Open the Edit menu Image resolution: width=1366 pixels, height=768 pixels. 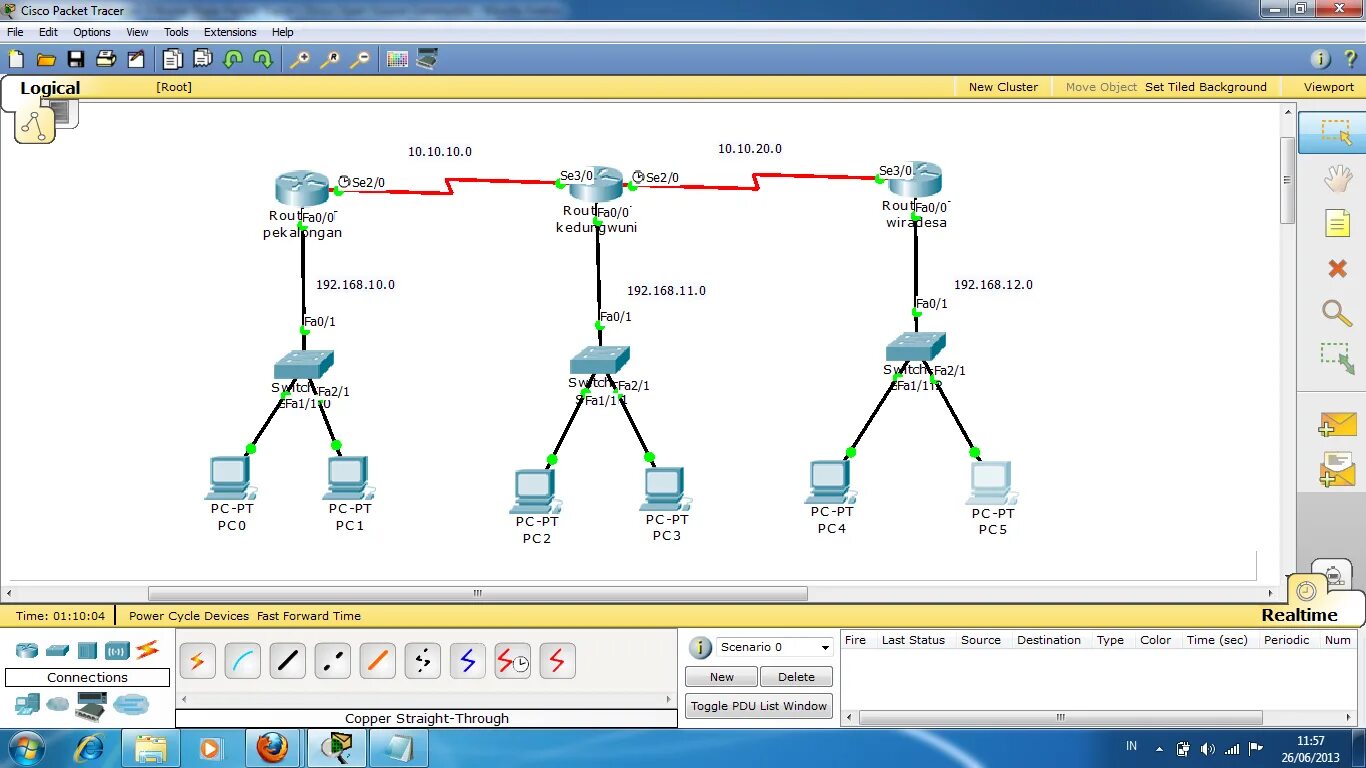(x=48, y=32)
